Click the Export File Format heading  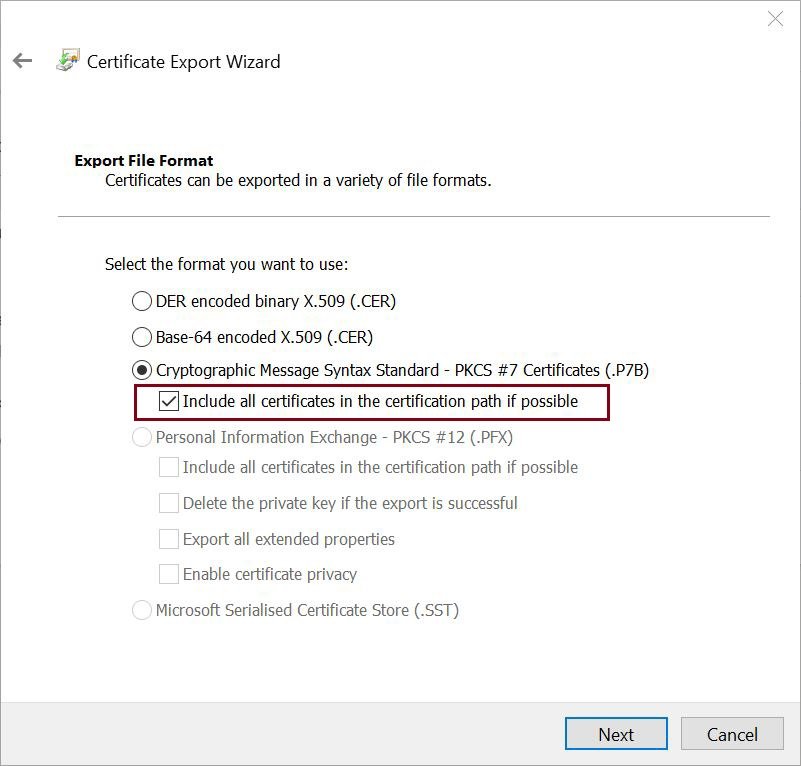pos(143,160)
